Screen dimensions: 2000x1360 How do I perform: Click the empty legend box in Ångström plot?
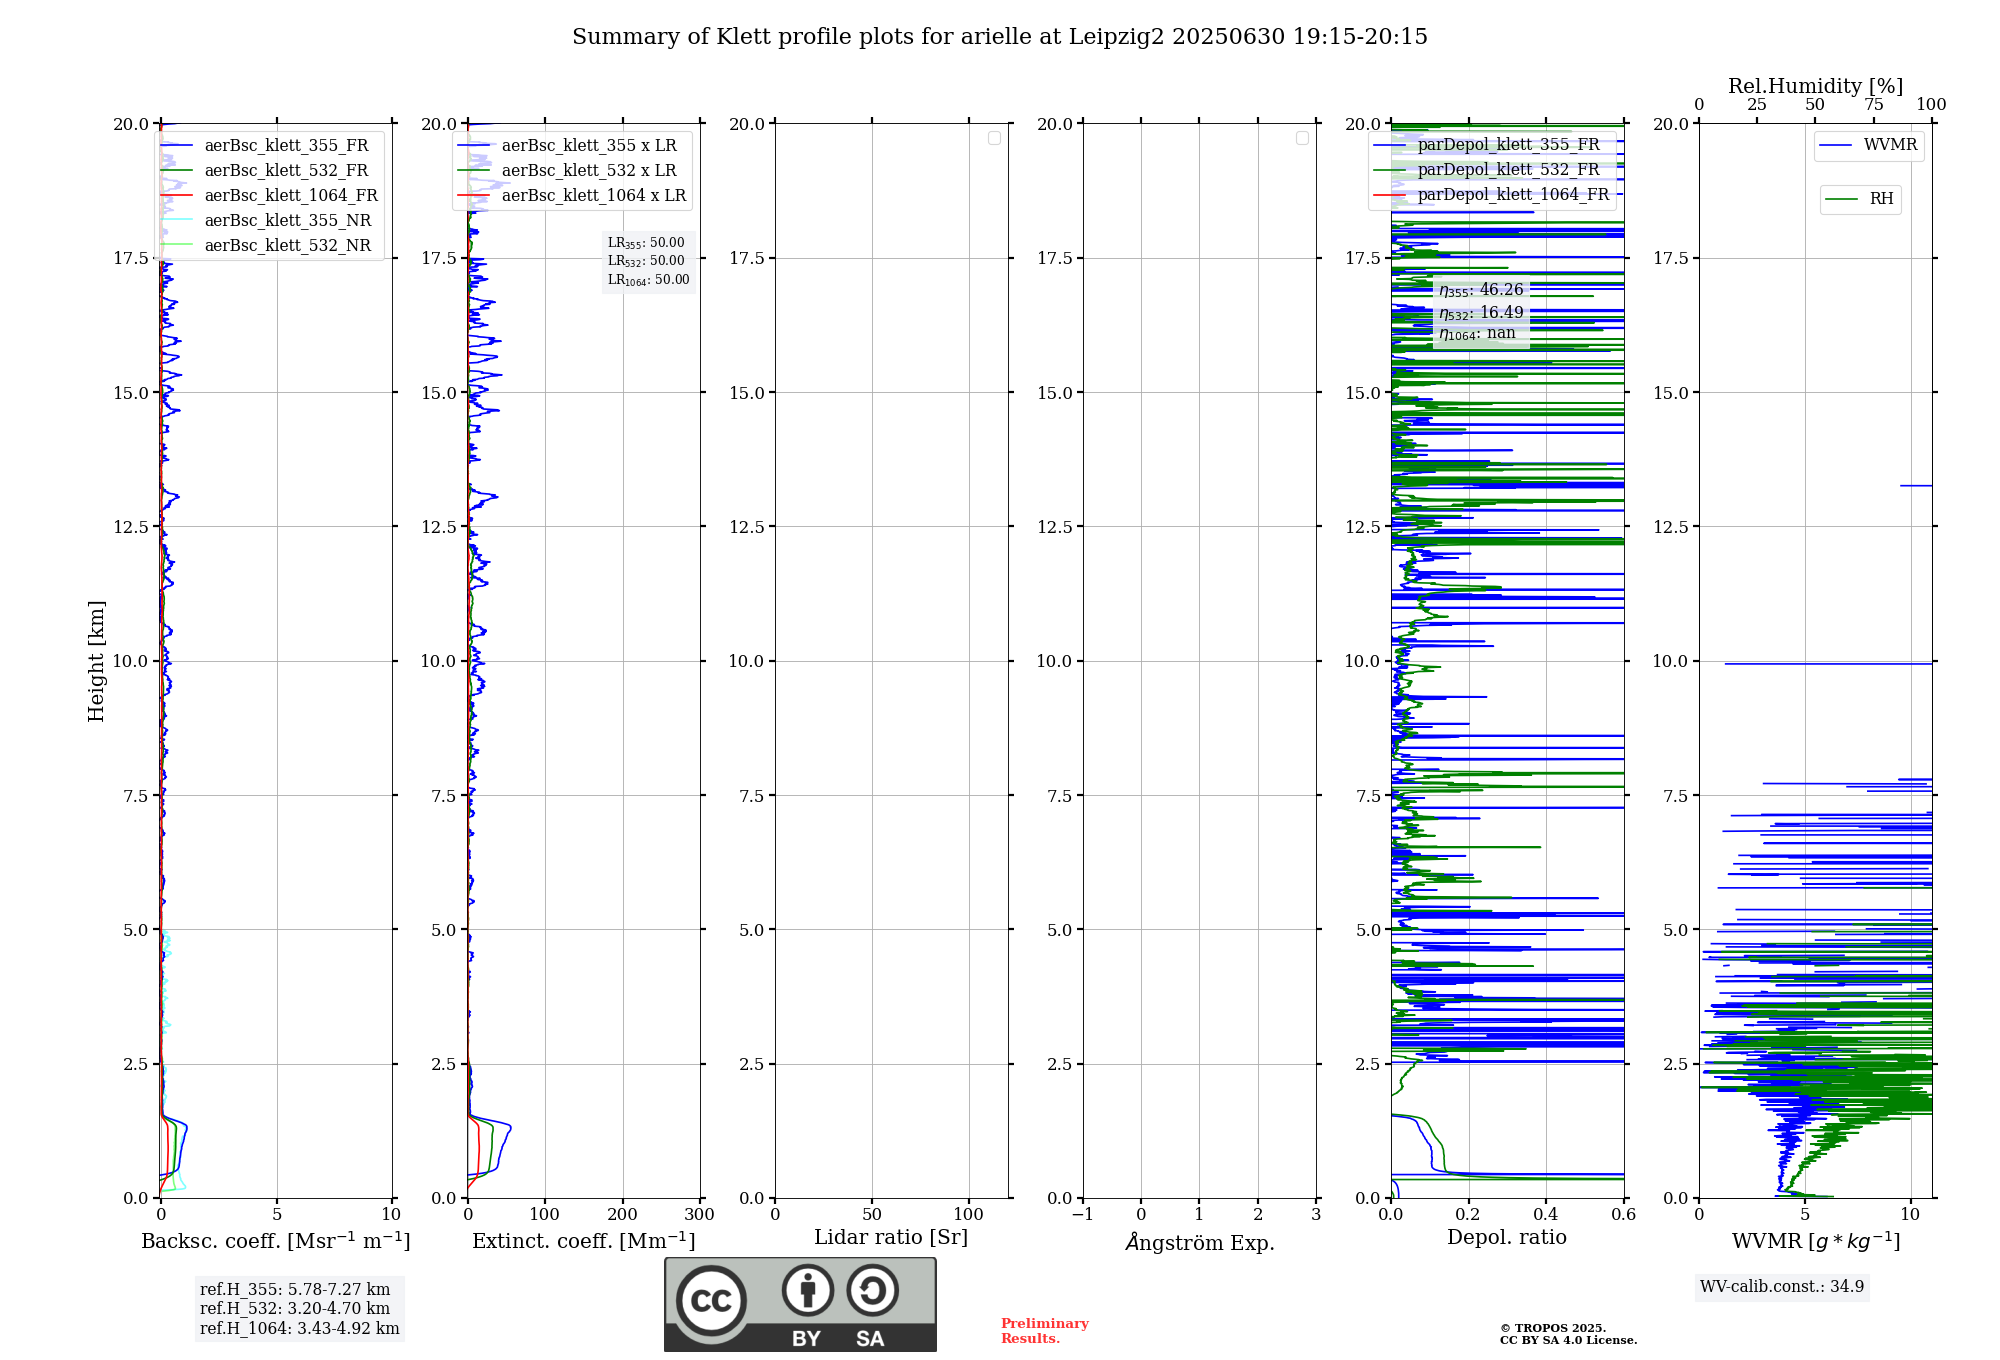point(1302,138)
